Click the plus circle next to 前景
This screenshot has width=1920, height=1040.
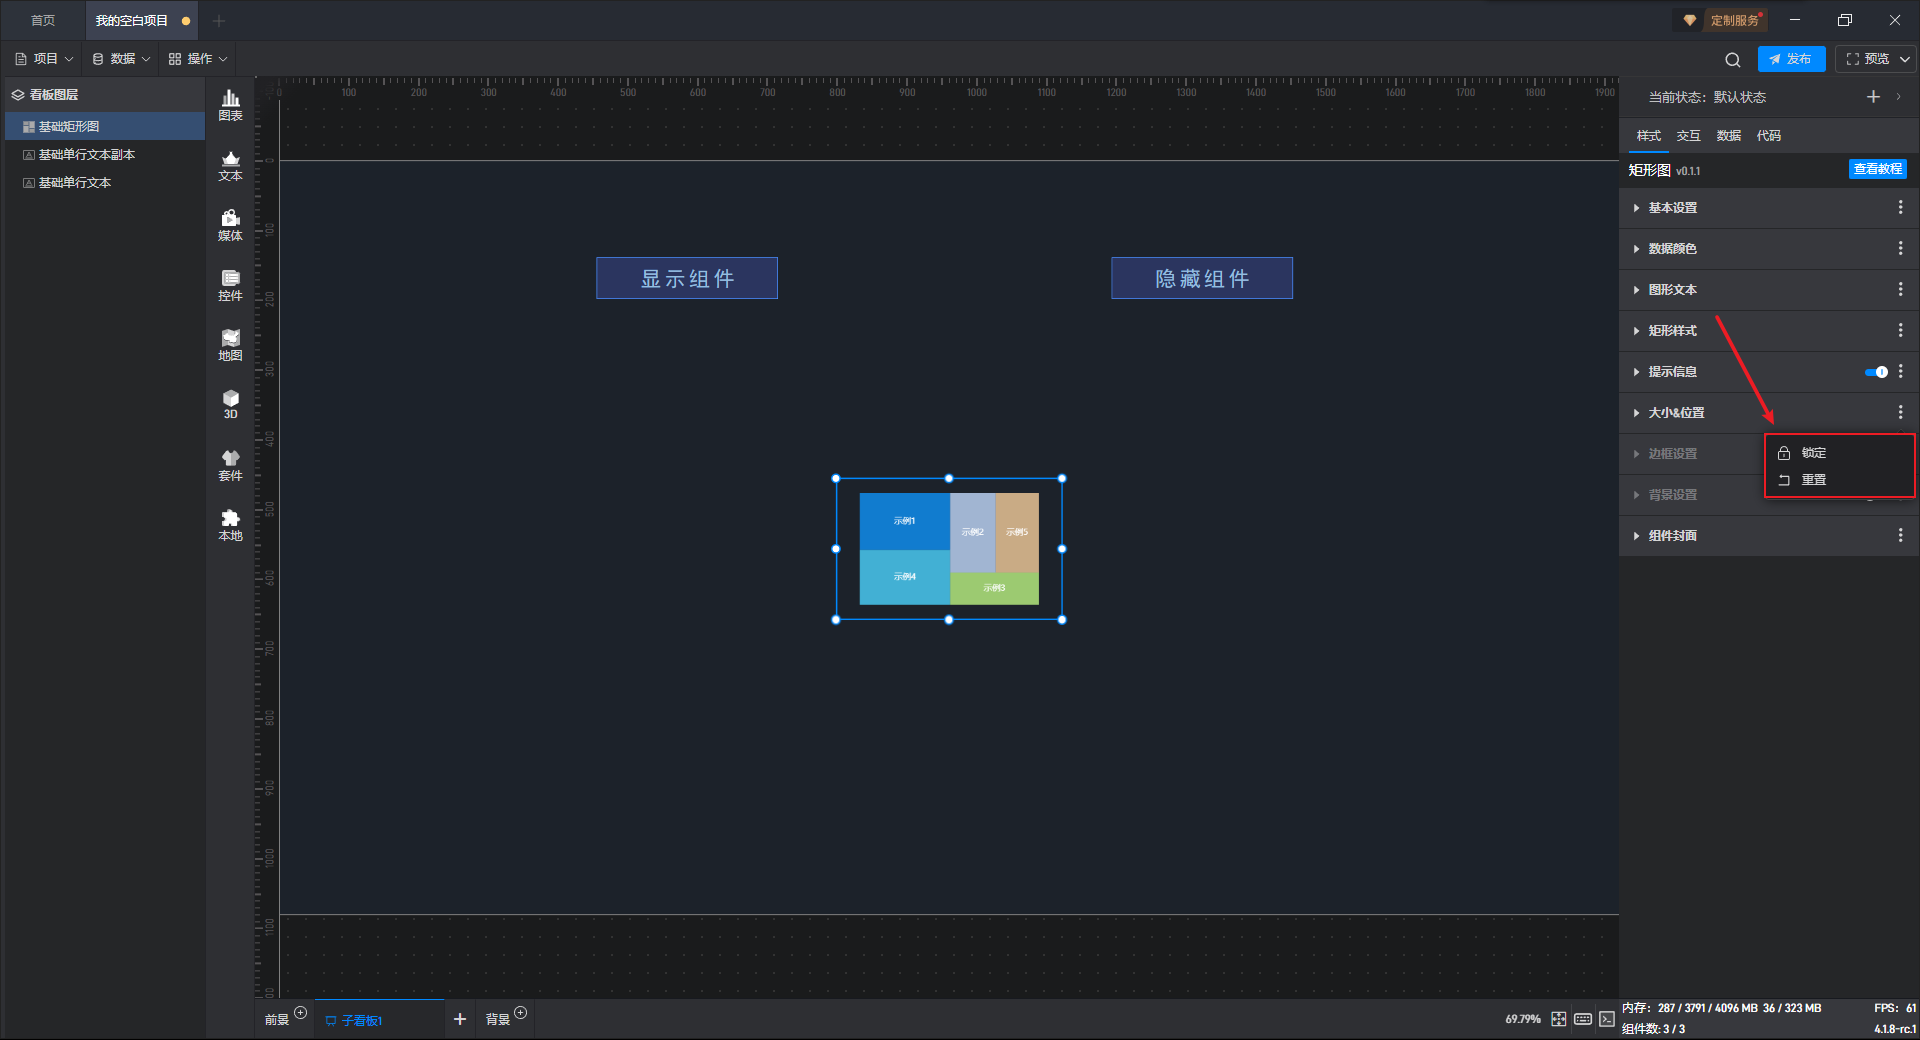(x=300, y=1013)
